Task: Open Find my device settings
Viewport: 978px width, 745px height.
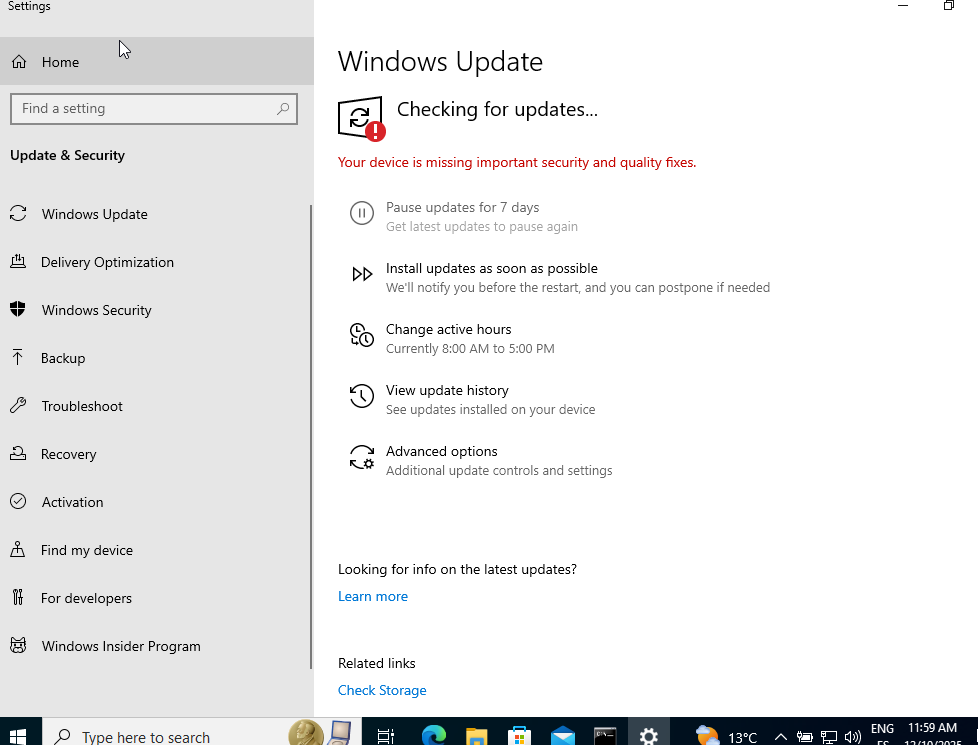Action: tap(86, 550)
